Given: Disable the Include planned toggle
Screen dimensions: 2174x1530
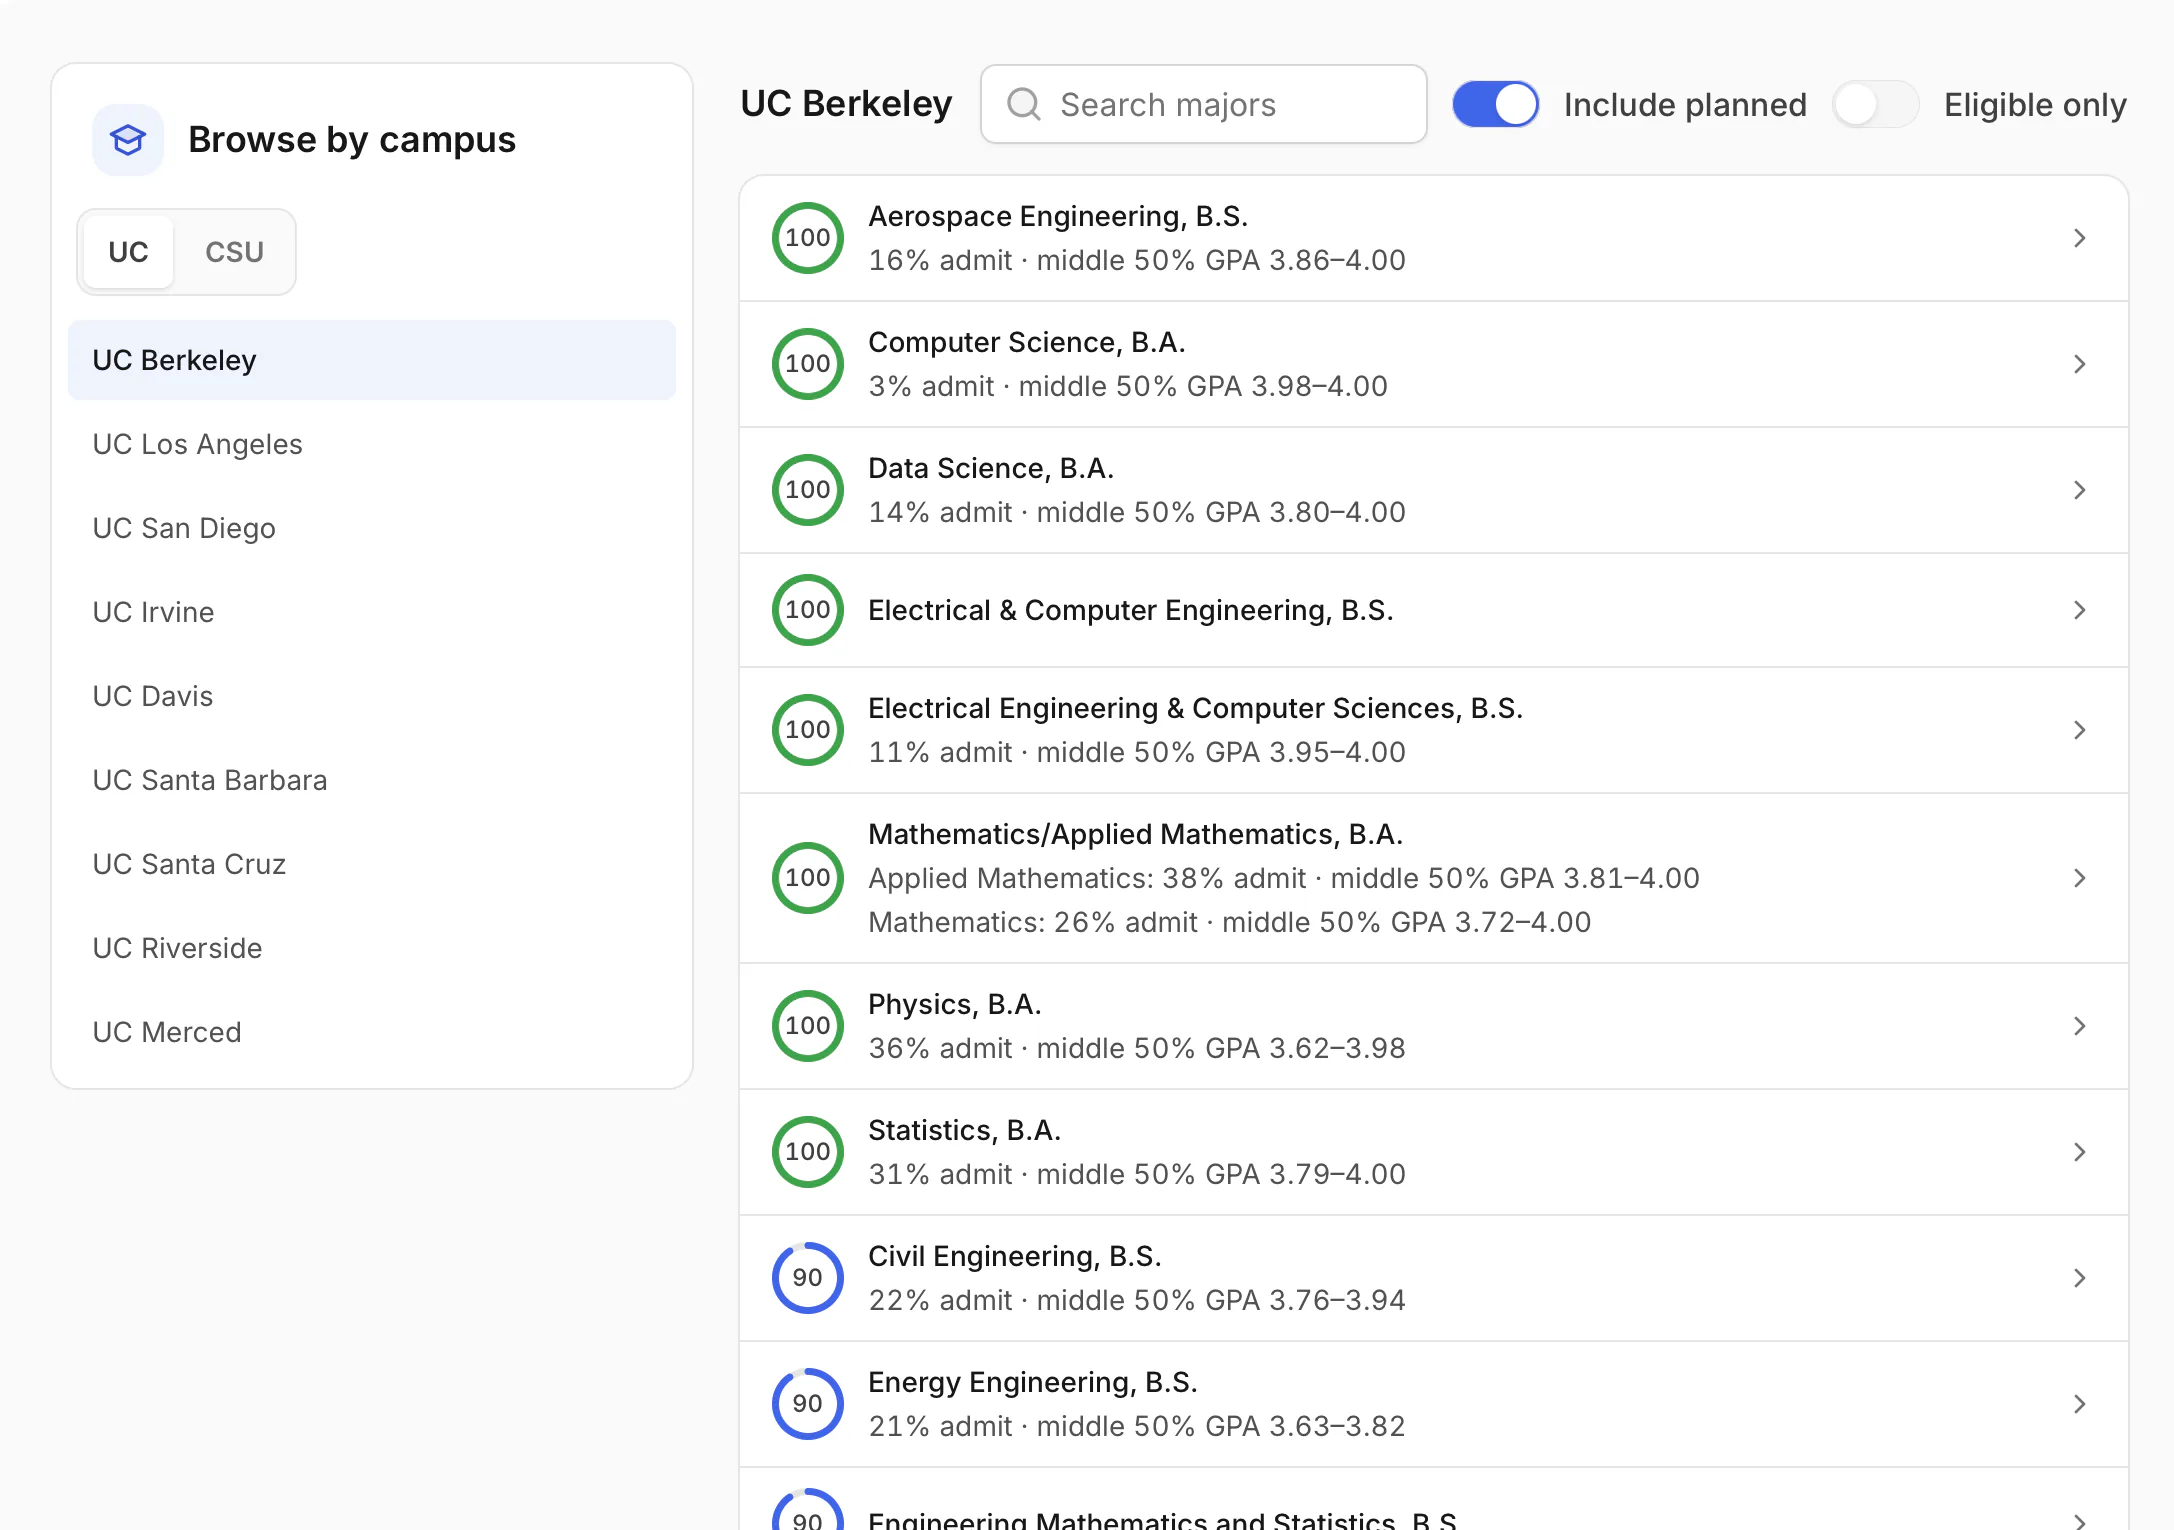Looking at the screenshot, I should tap(1495, 104).
